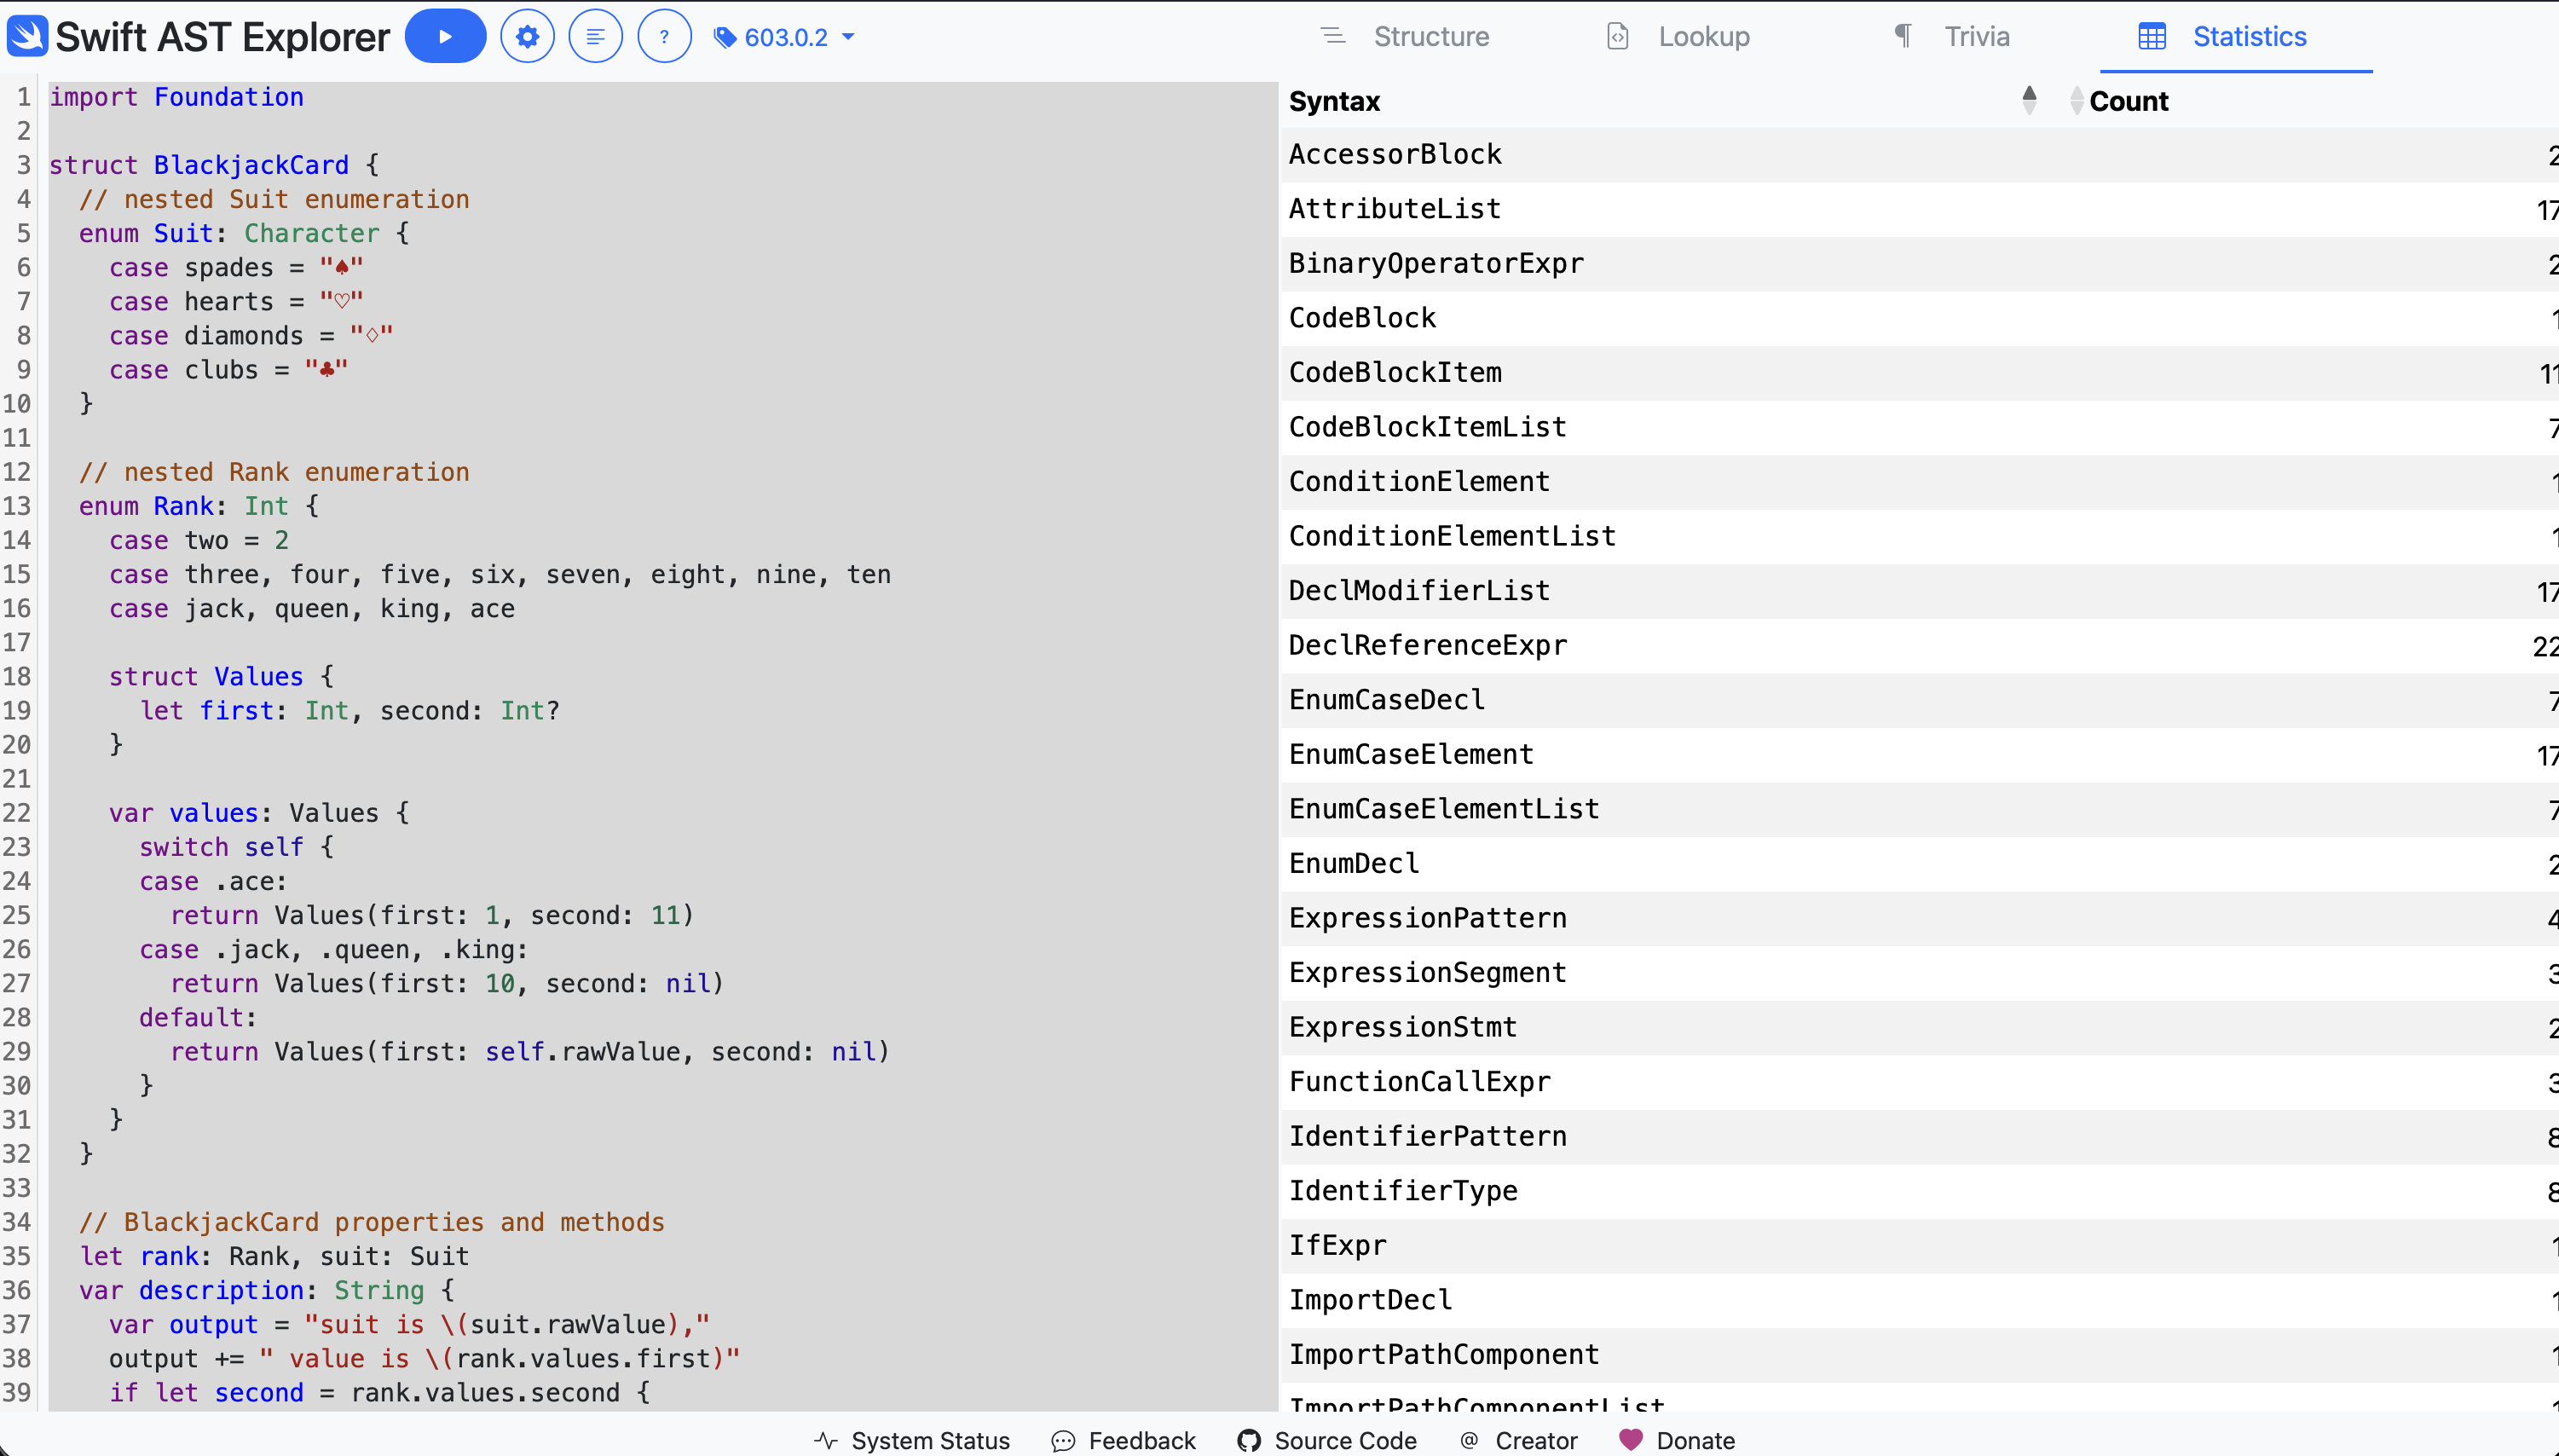Select the EnumCaseDecl row
This screenshot has width=2559, height=1456.
1920,700
